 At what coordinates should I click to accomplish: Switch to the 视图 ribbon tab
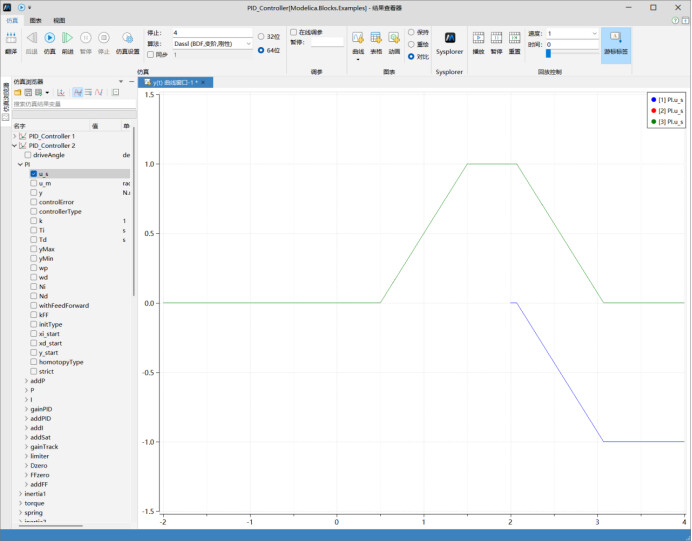tap(59, 20)
